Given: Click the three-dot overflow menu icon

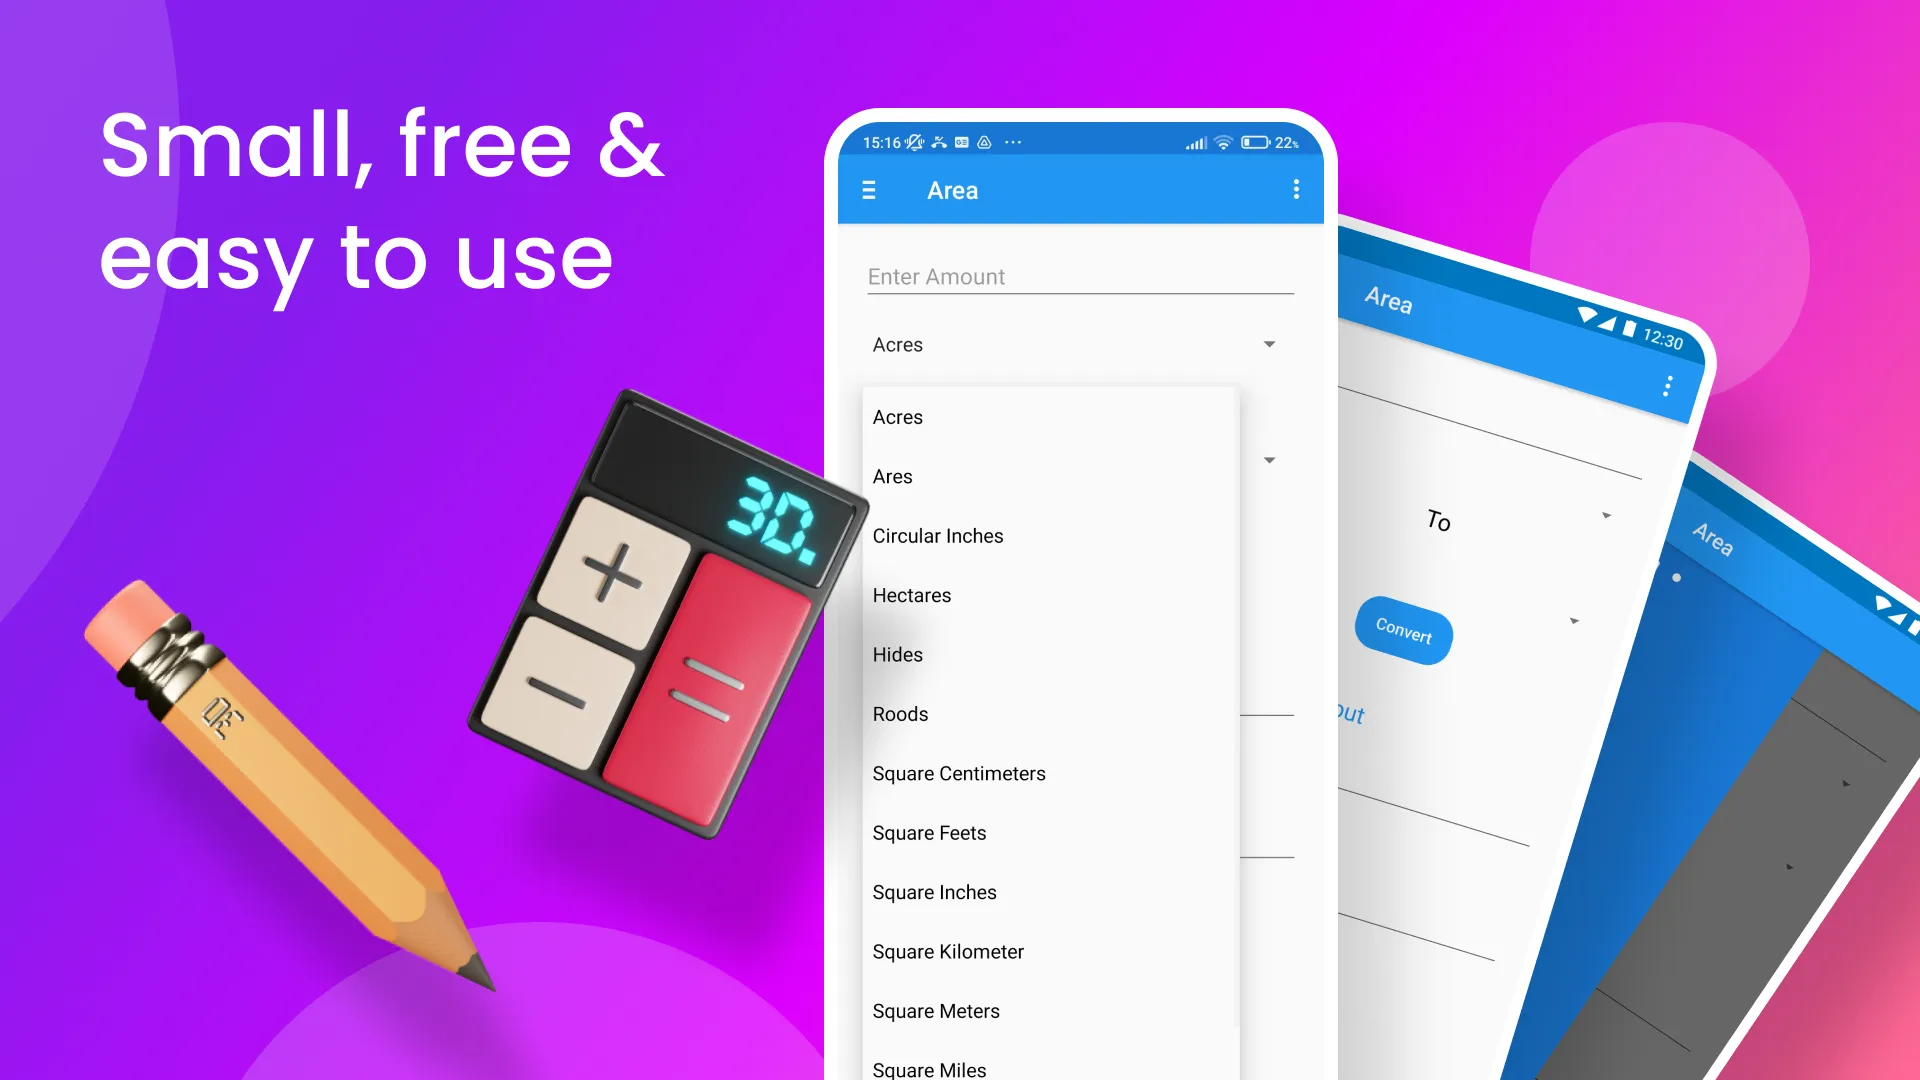Looking at the screenshot, I should (1295, 191).
